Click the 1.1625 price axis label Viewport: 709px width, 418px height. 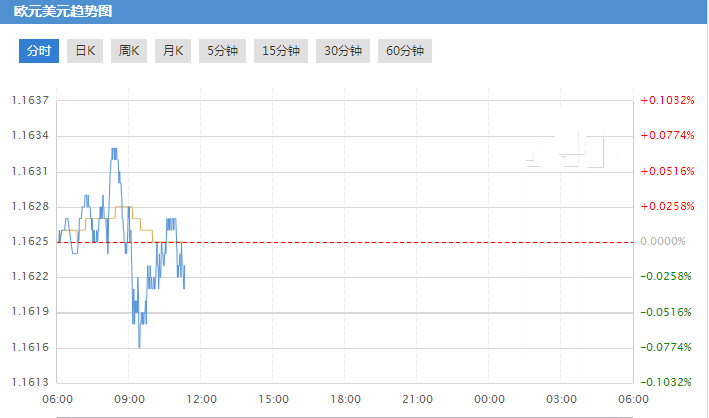(x=30, y=241)
